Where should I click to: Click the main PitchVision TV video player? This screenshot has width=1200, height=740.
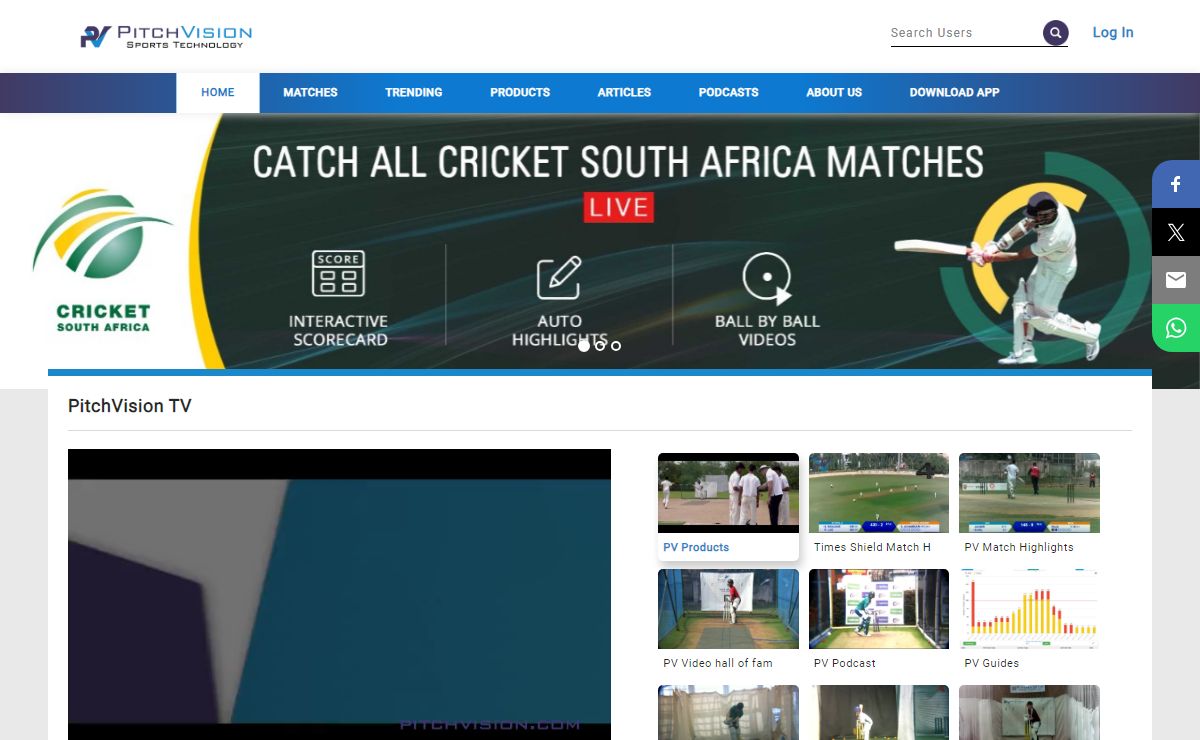pyautogui.click(x=339, y=595)
